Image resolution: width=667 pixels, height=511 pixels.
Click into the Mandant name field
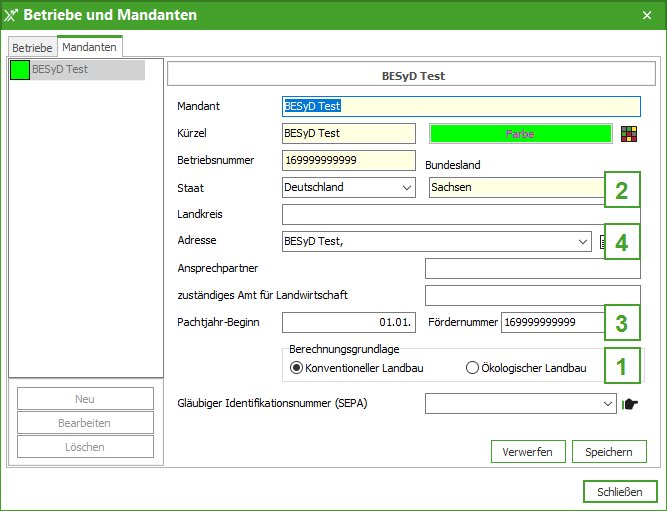[x=461, y=106]
